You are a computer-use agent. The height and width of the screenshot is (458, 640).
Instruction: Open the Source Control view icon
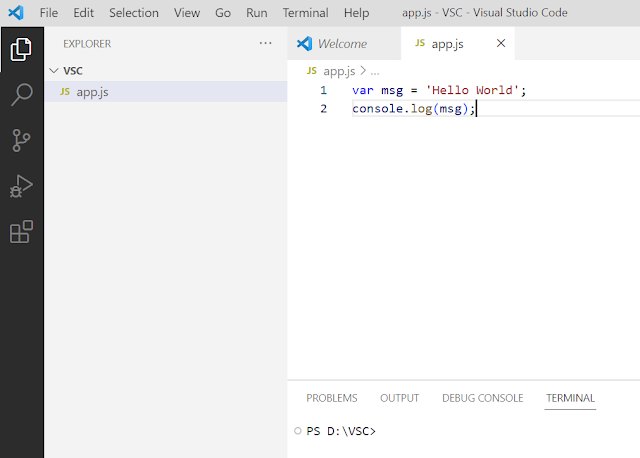click(21, 140)
